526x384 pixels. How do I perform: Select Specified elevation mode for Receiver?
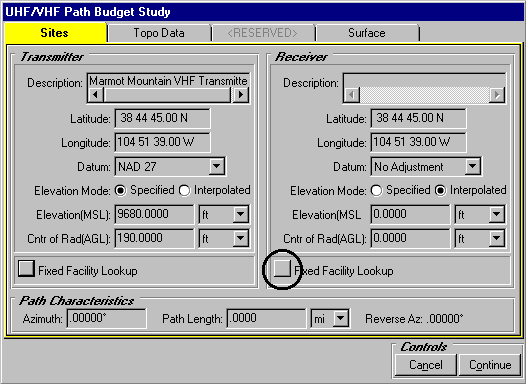point(376,191)
